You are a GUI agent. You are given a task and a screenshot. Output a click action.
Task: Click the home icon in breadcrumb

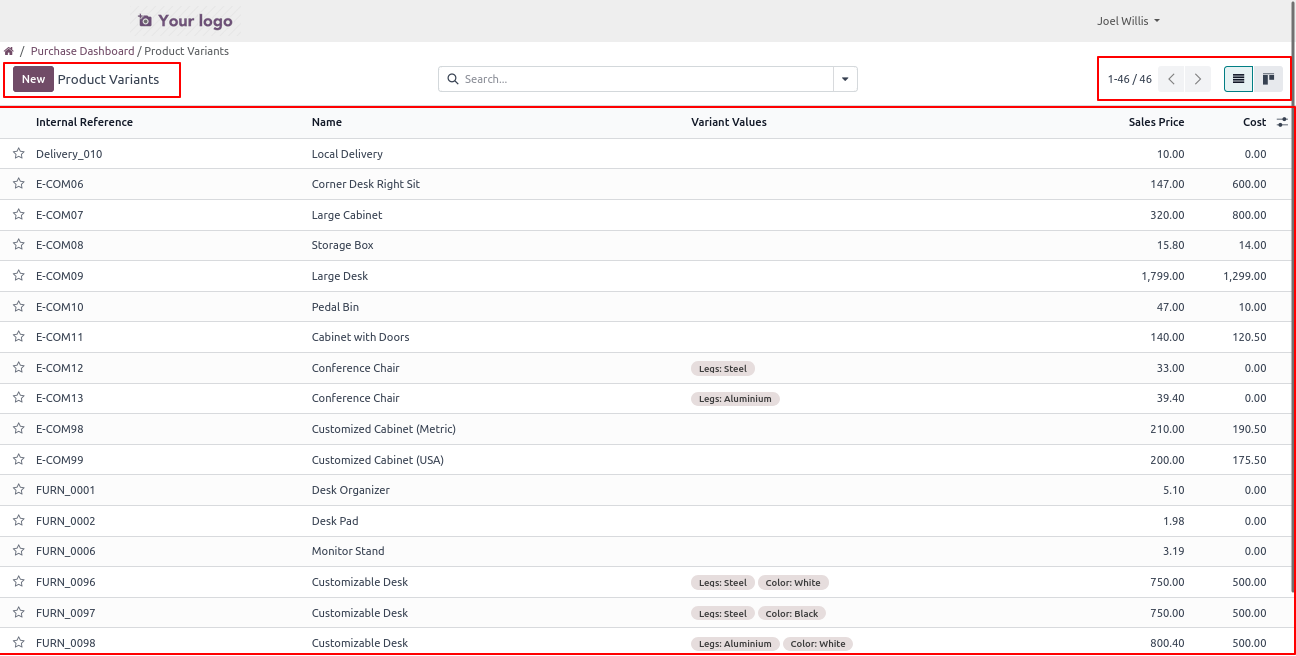click(x=9, y=51)
